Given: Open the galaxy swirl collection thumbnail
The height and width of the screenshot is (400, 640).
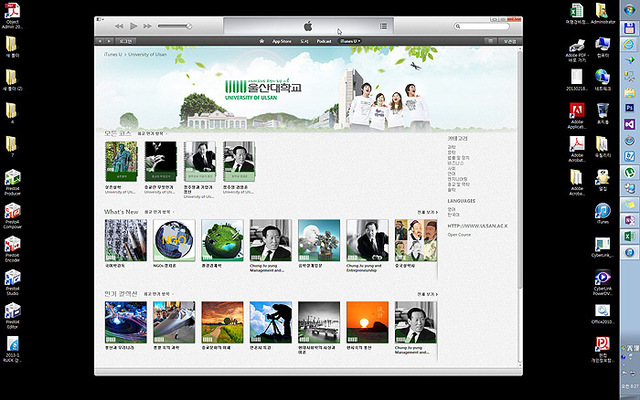Looking at the screenshot, I should click(x=126, y=322).
